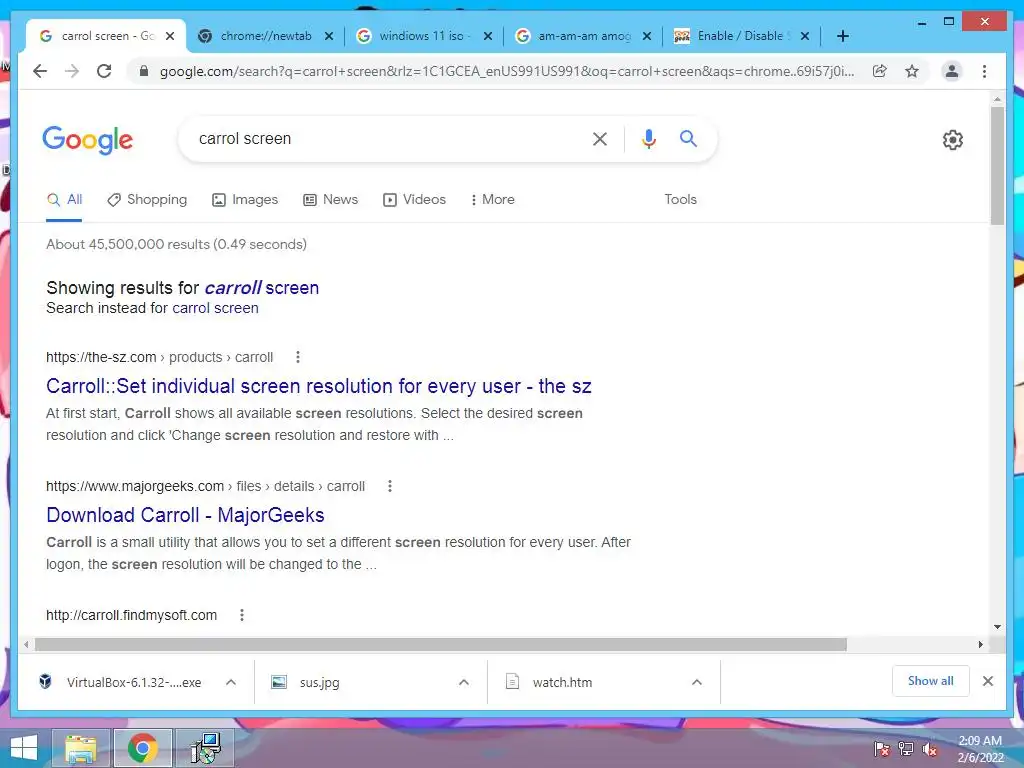Select the News search filter
Screen dimensions: 1024x768
[x=331, y=200]
